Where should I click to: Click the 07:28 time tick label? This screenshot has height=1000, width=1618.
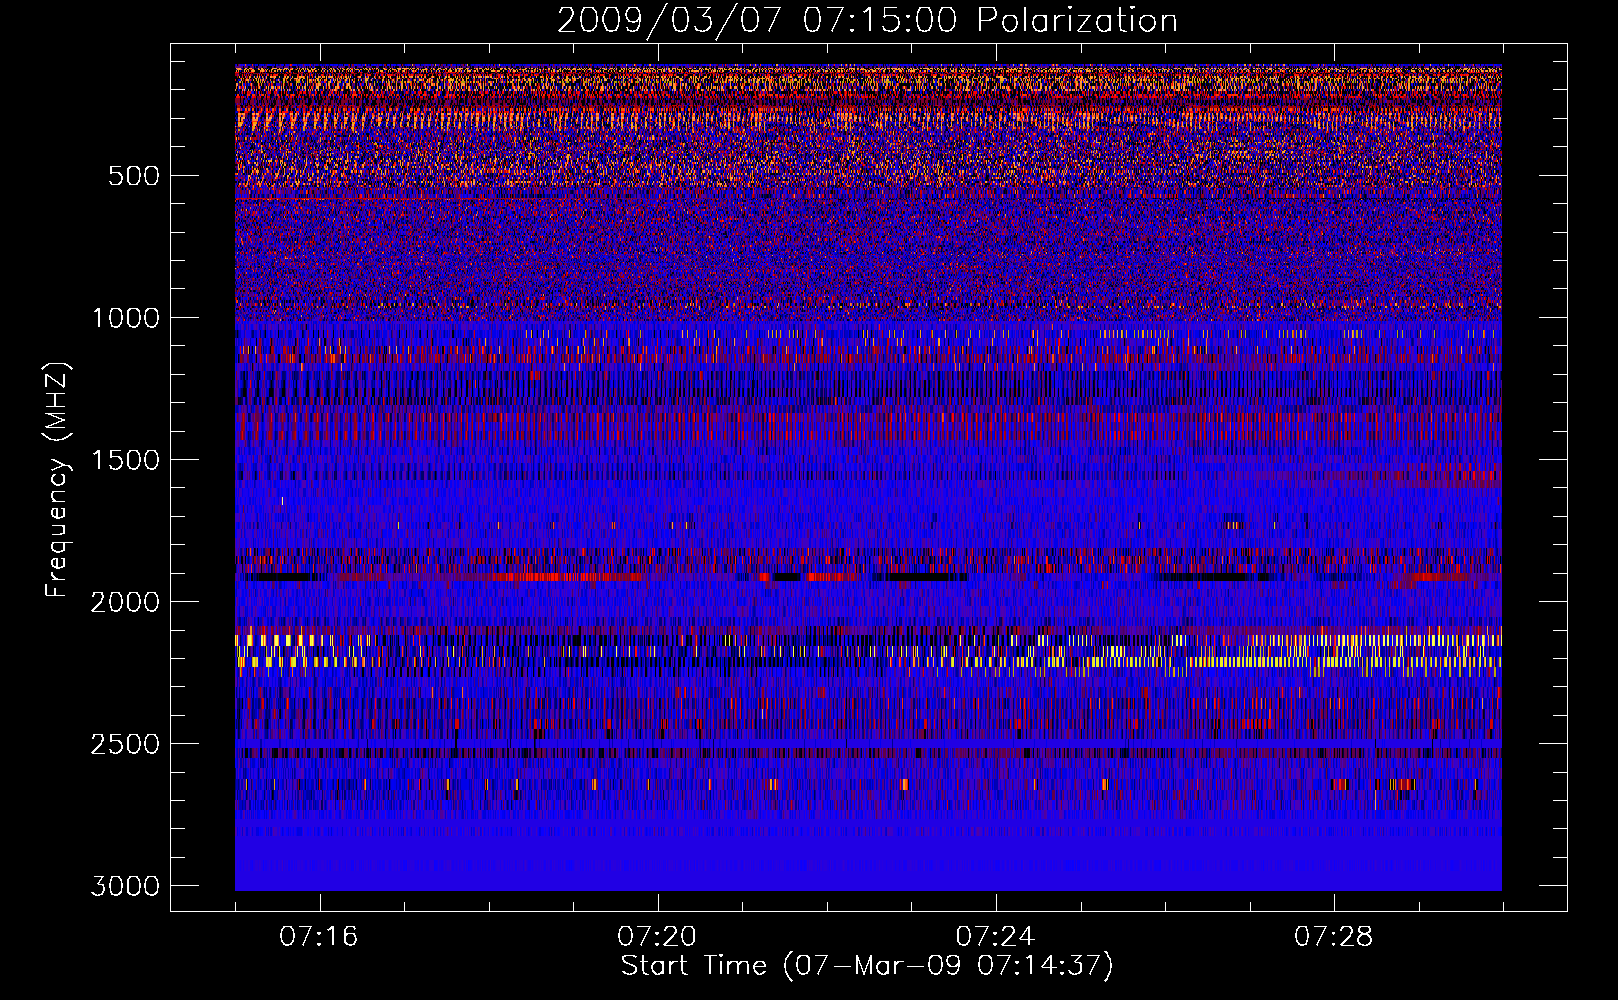[1333, 937]
